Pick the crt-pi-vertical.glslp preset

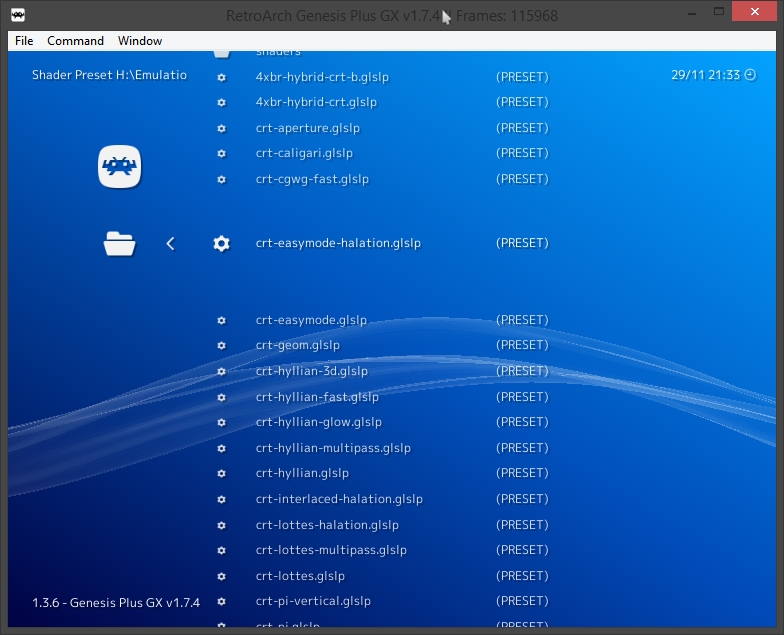[x=313, y=601]
